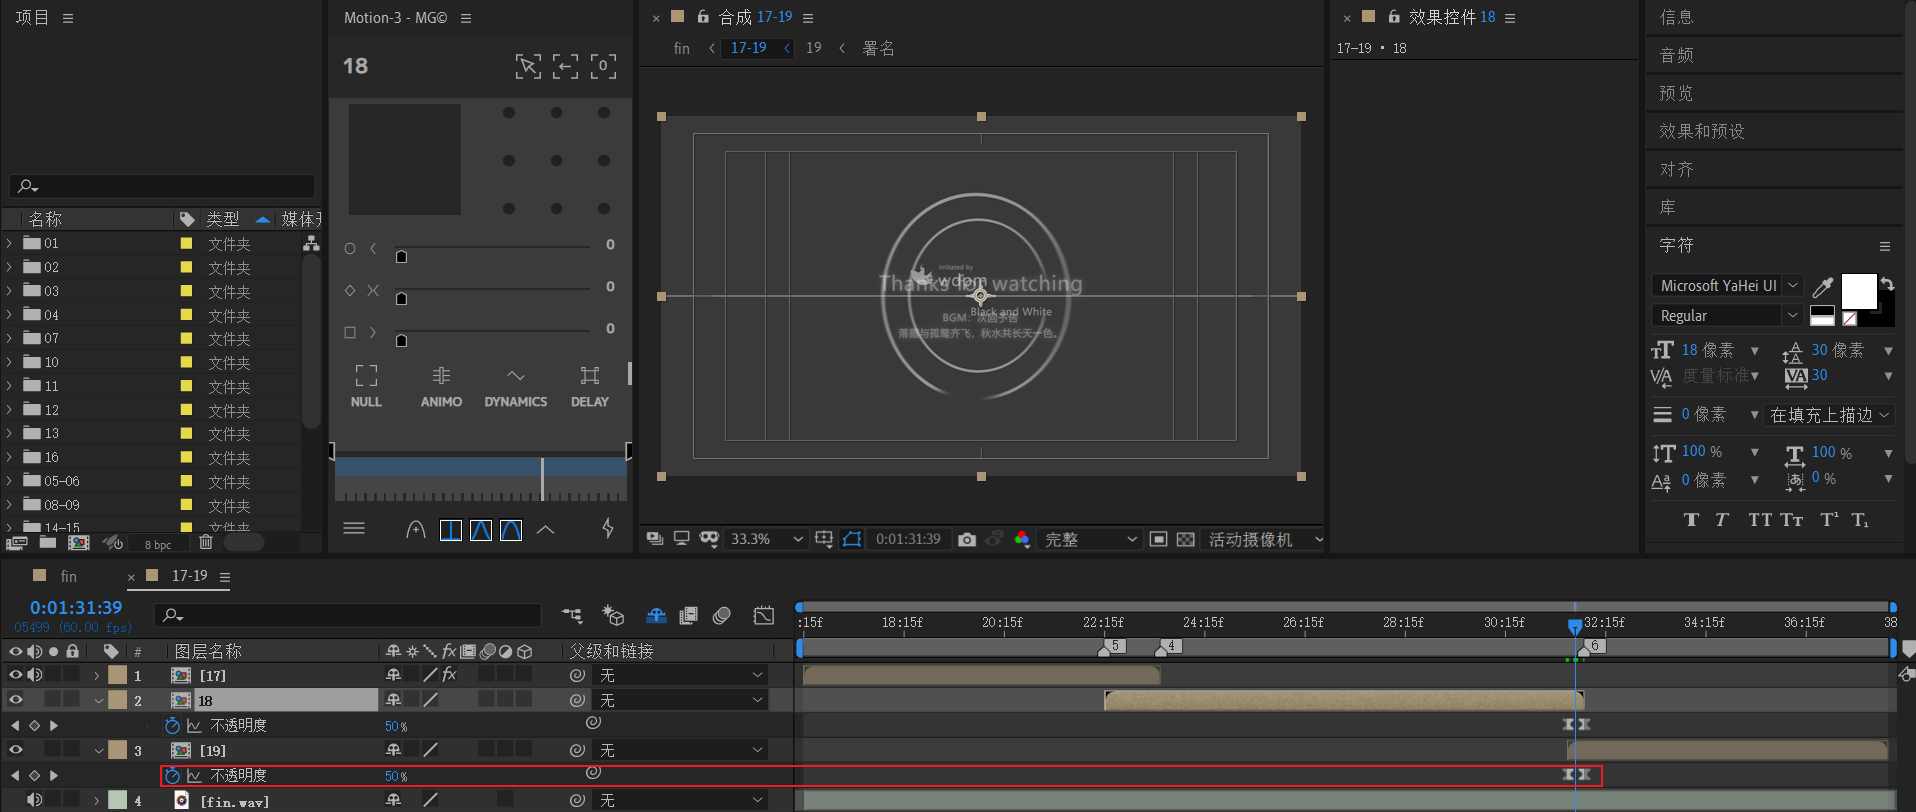The height and width of the screenshot is (812, 1916).
Task: Open the 17-19 timeline tab menu
Action: (225, 577)
